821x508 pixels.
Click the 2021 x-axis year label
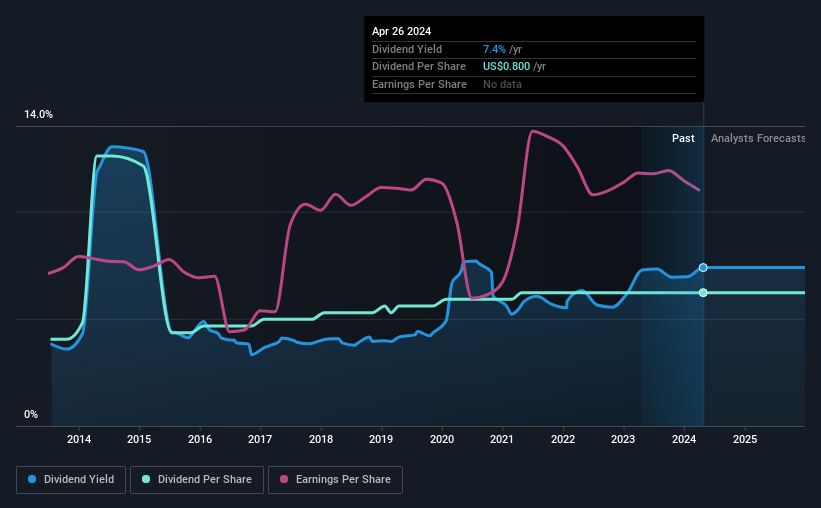pos(502,439)
